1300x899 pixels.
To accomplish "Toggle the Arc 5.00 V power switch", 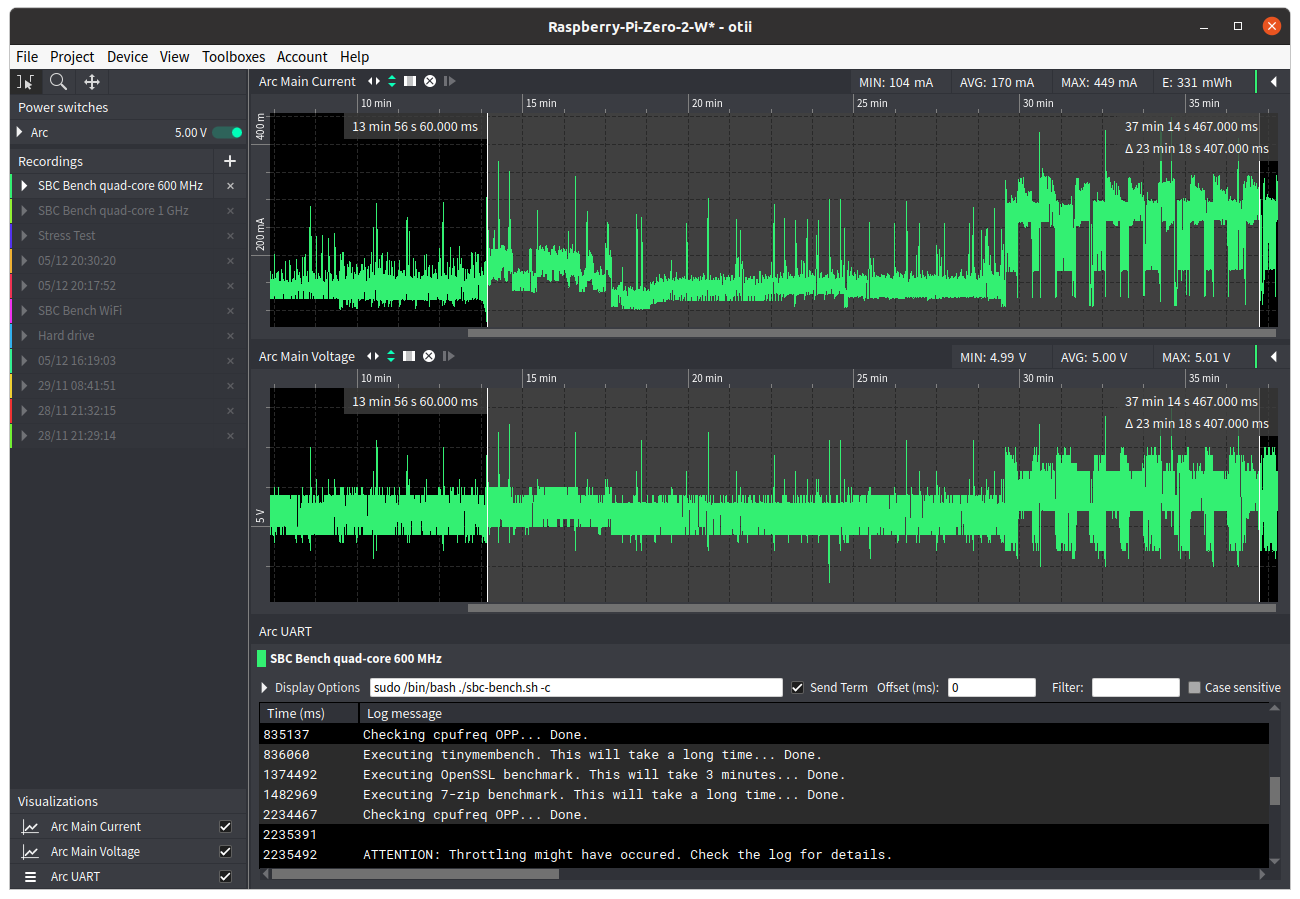I will click(227, 132).
